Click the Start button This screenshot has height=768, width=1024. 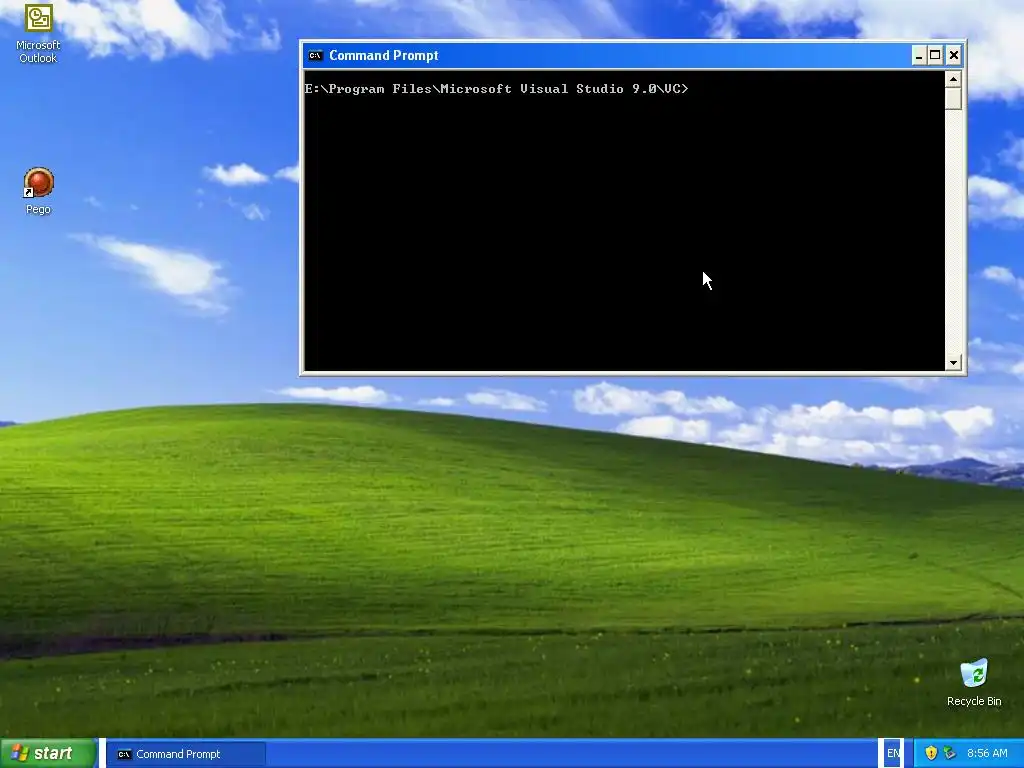(48, 754)
